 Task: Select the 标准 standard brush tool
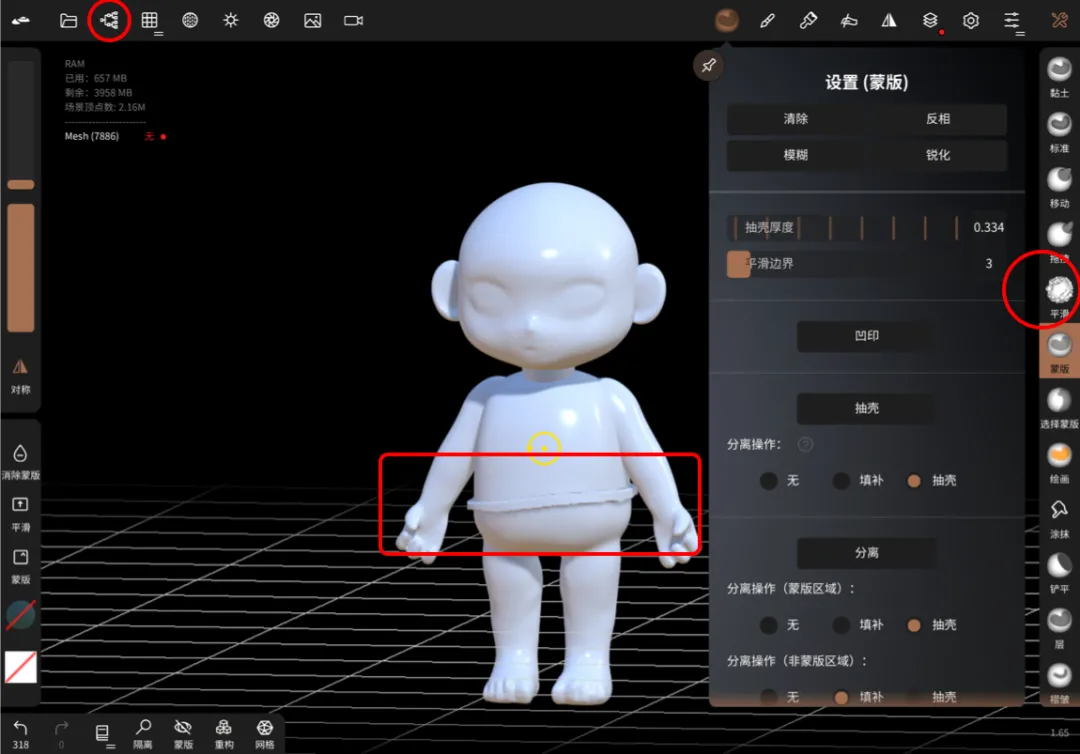1059,132
